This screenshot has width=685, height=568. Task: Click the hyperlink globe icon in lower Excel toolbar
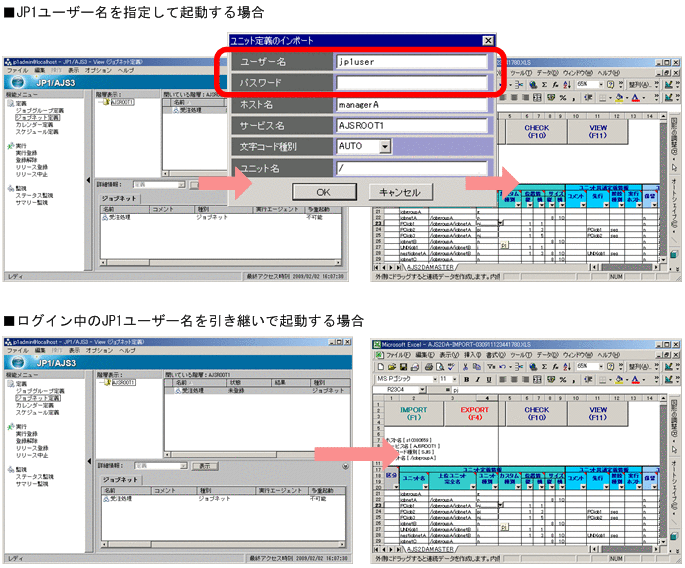pos(533,367)
